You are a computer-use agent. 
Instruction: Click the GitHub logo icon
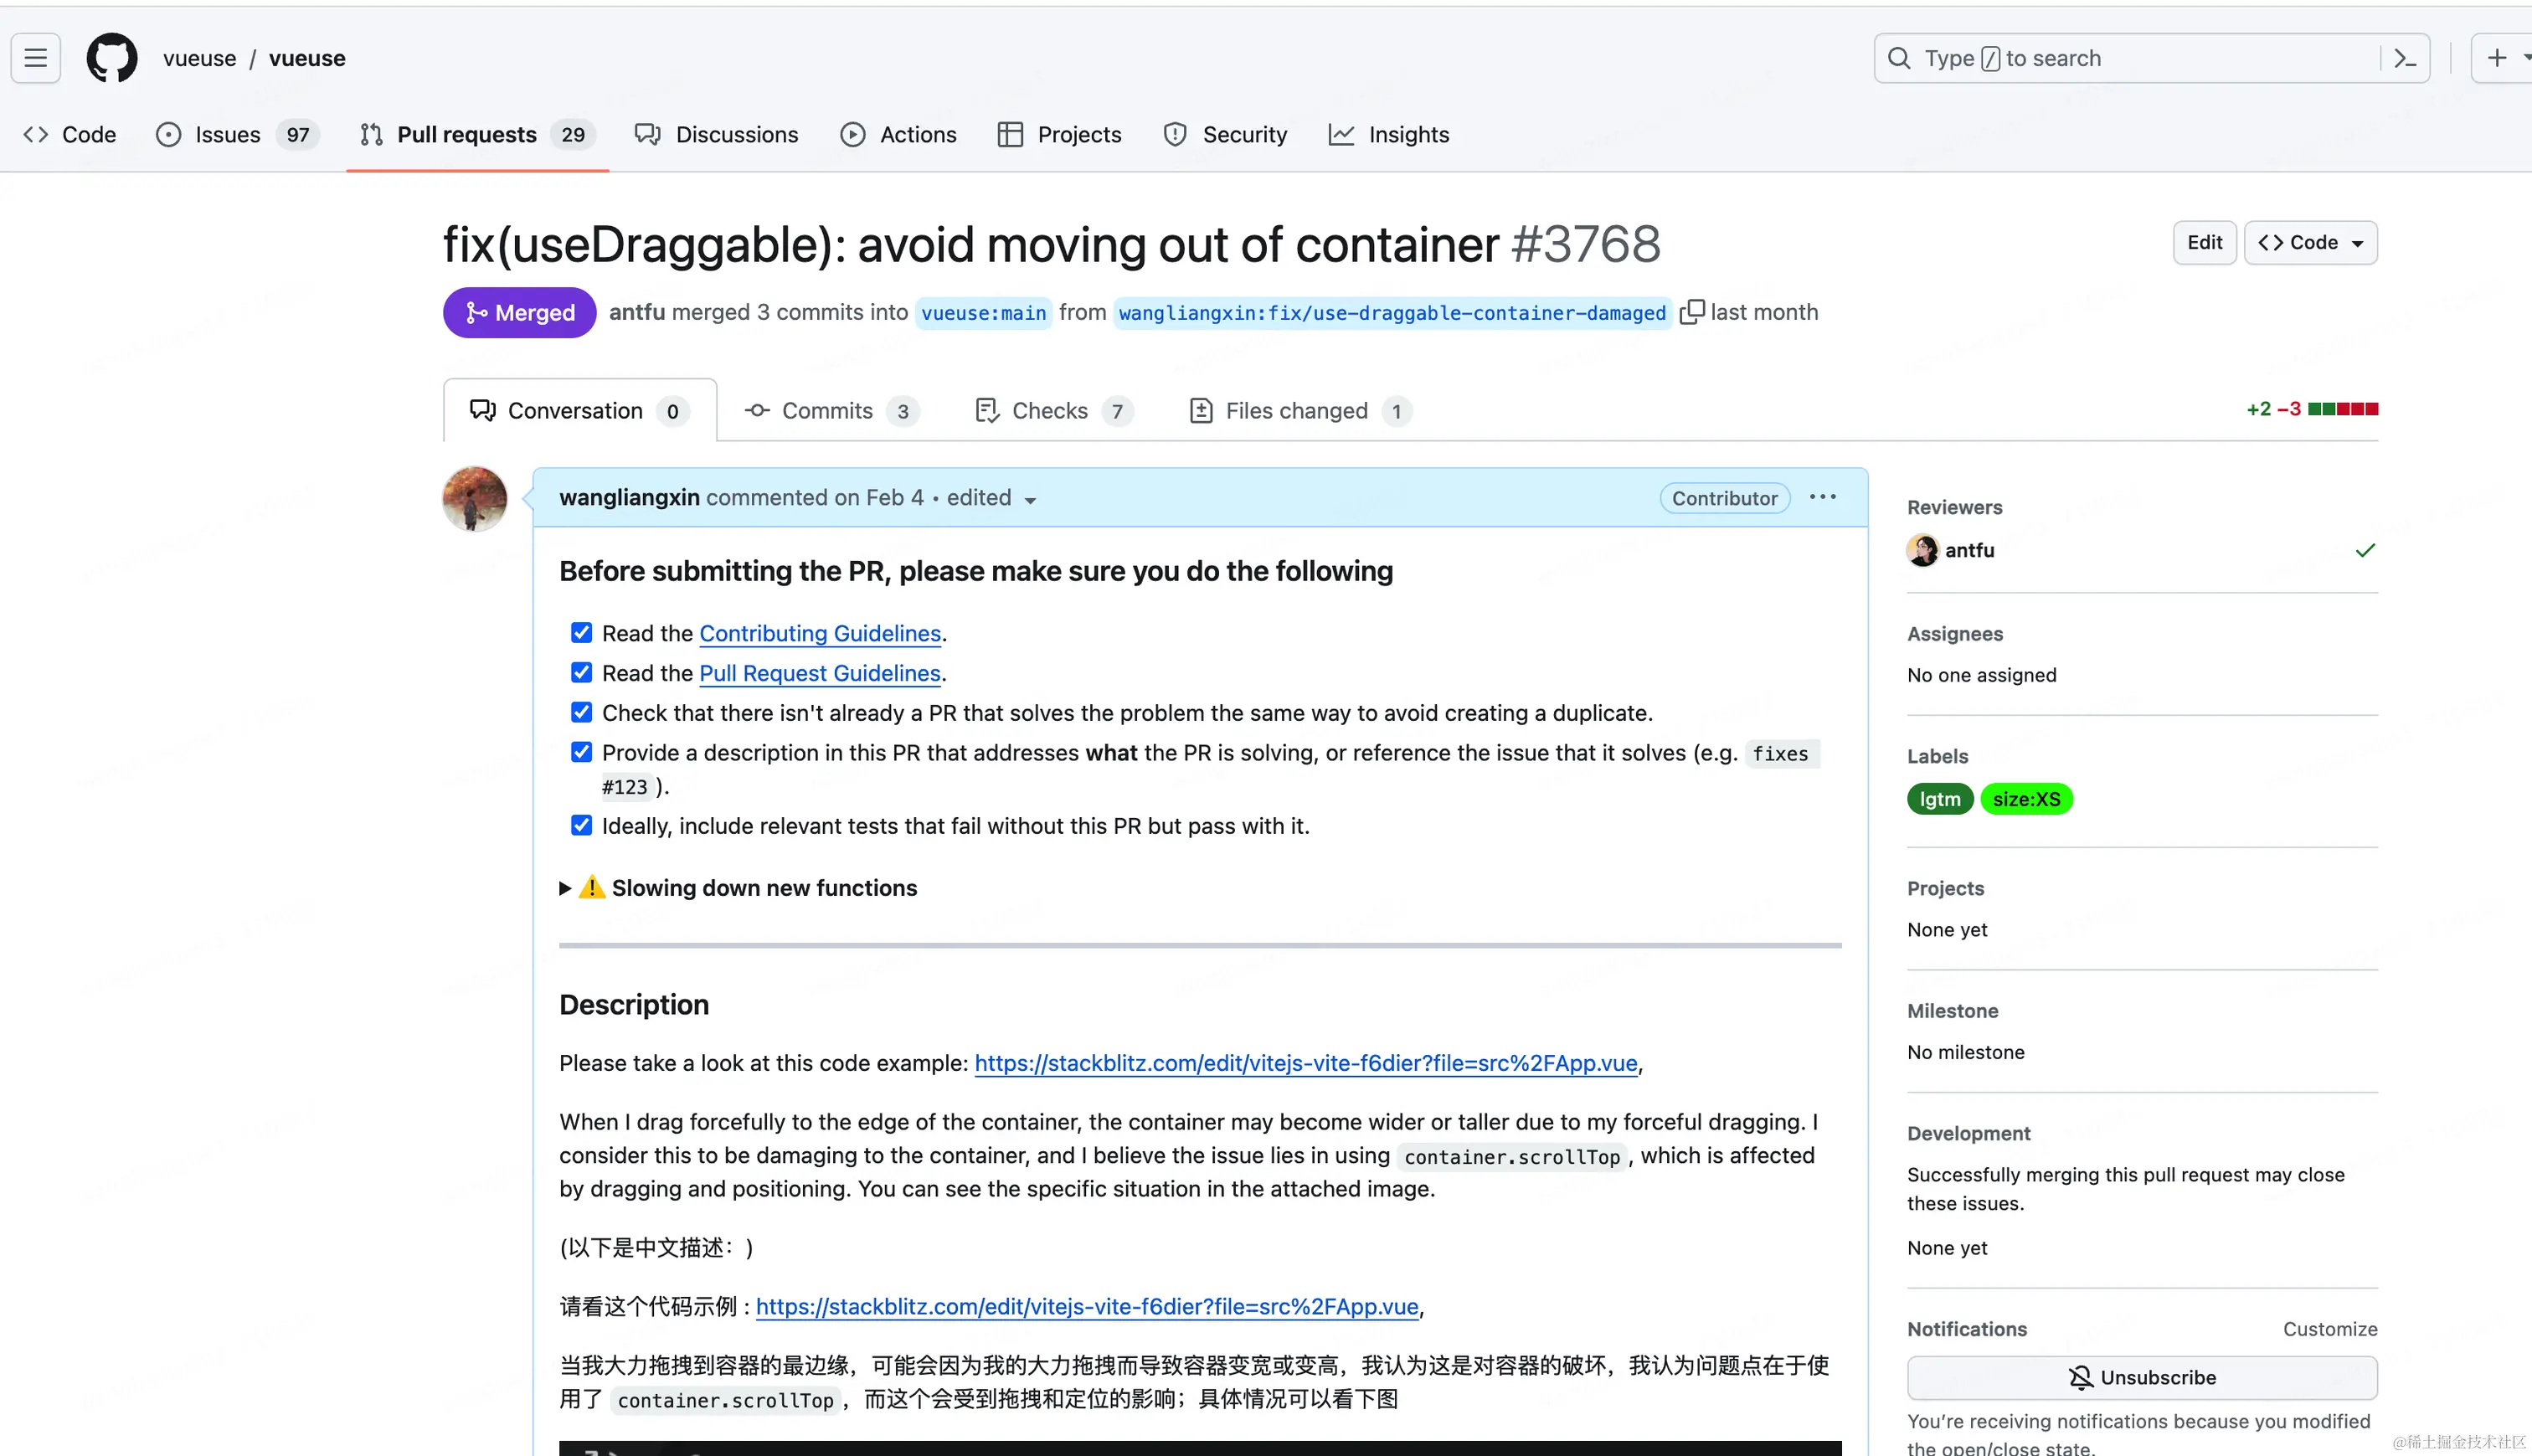click(x=112, y=58)
